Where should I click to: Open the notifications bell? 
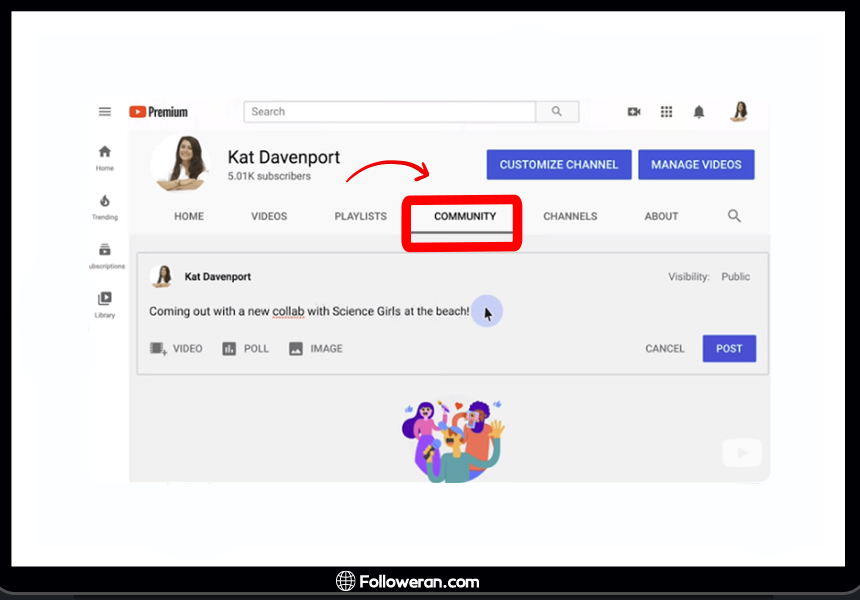[x=699, y=112]
